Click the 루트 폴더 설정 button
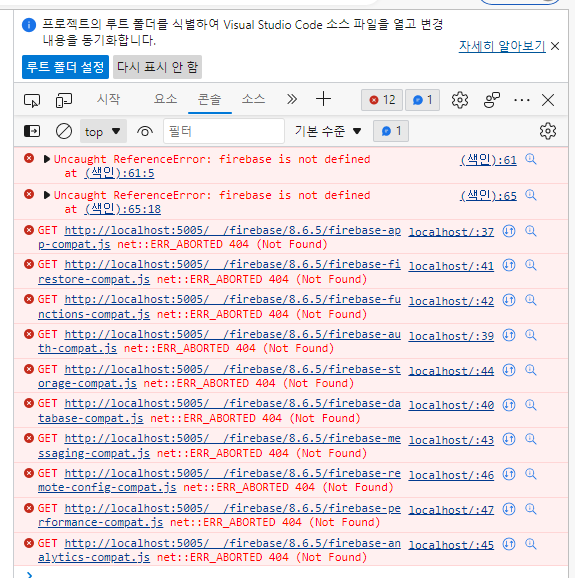575x578 pixels. 65,67
